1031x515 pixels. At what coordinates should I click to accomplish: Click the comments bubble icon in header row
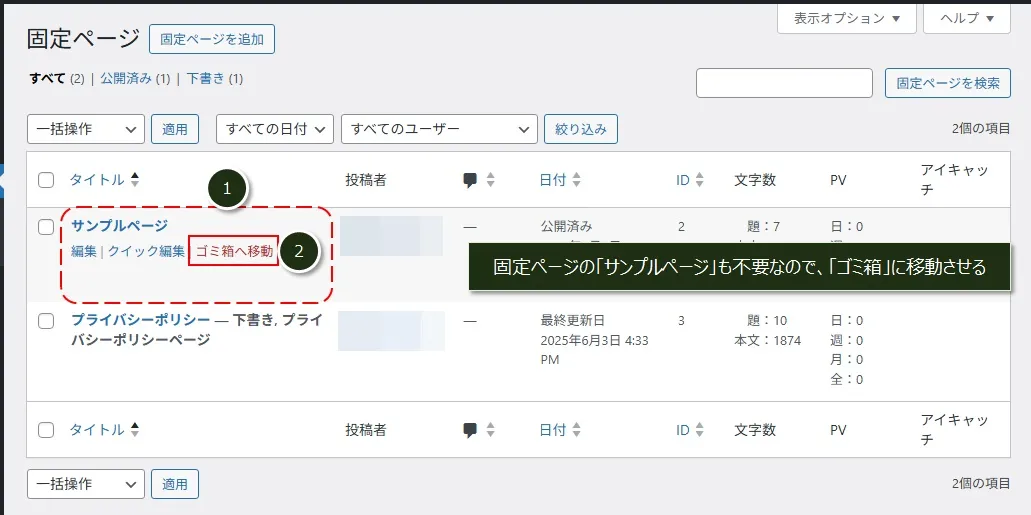tap(470, 180)
